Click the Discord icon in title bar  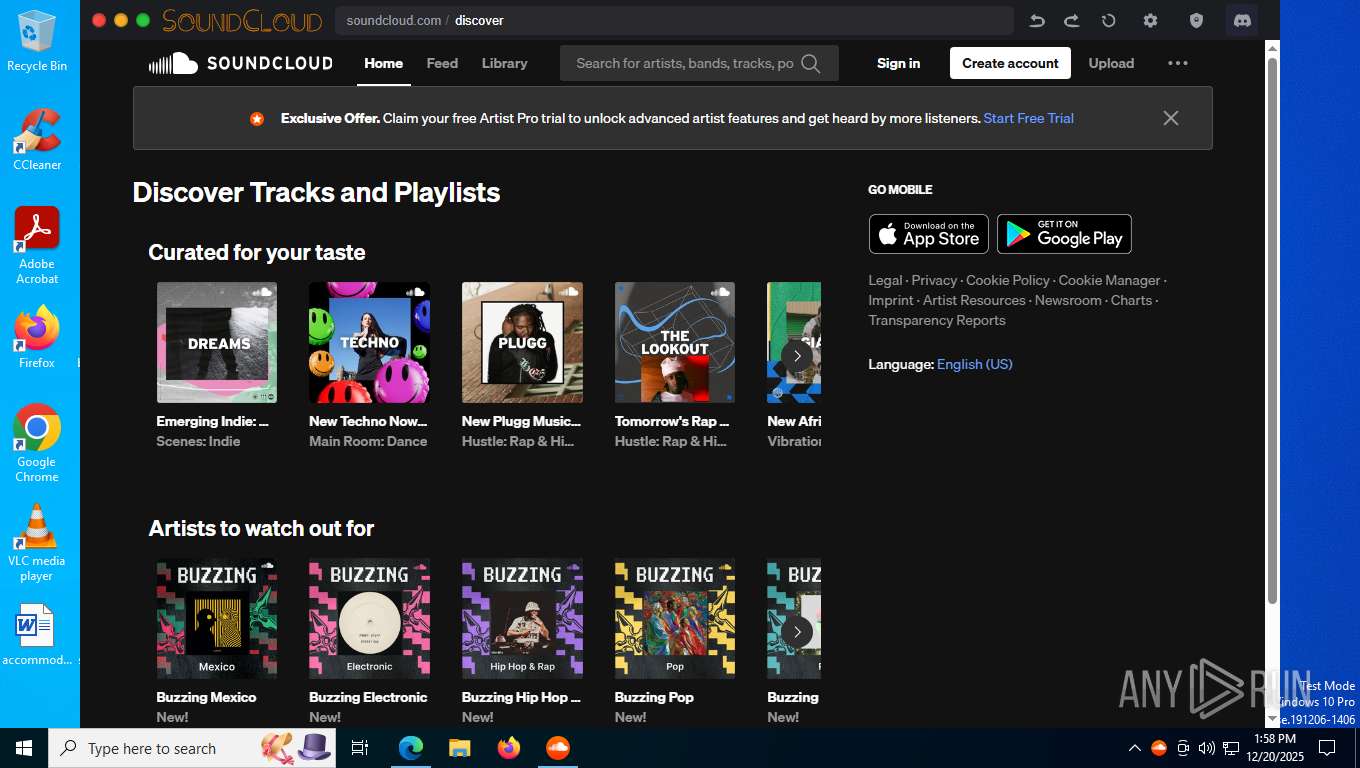tap(1242, 20)
